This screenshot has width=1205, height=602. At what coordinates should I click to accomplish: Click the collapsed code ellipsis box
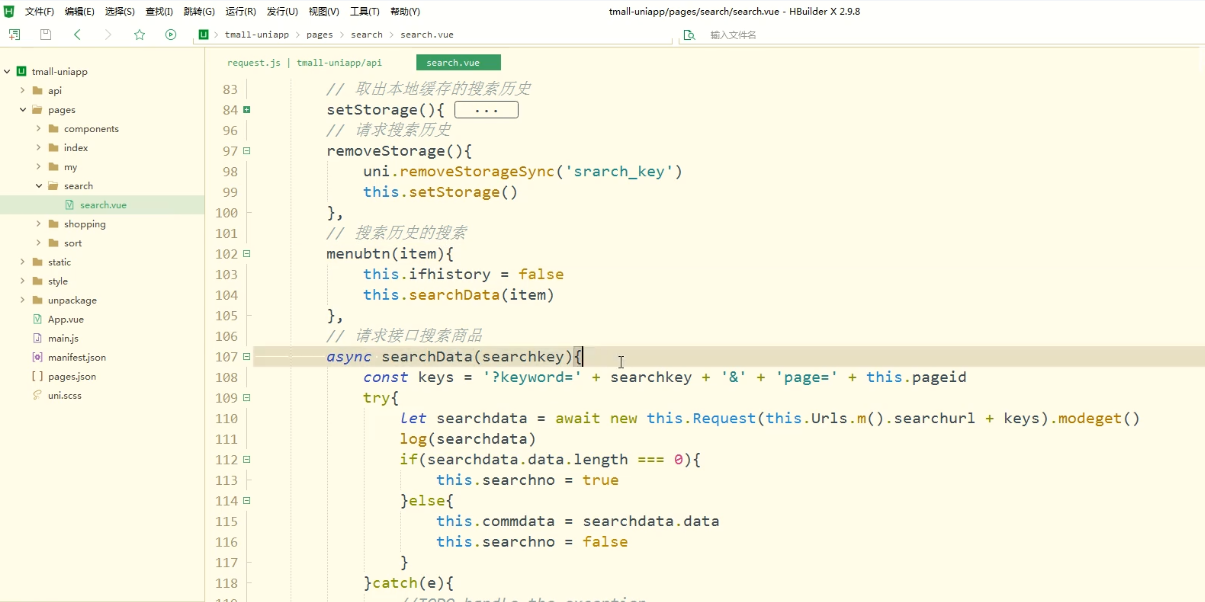coord(486,110)
